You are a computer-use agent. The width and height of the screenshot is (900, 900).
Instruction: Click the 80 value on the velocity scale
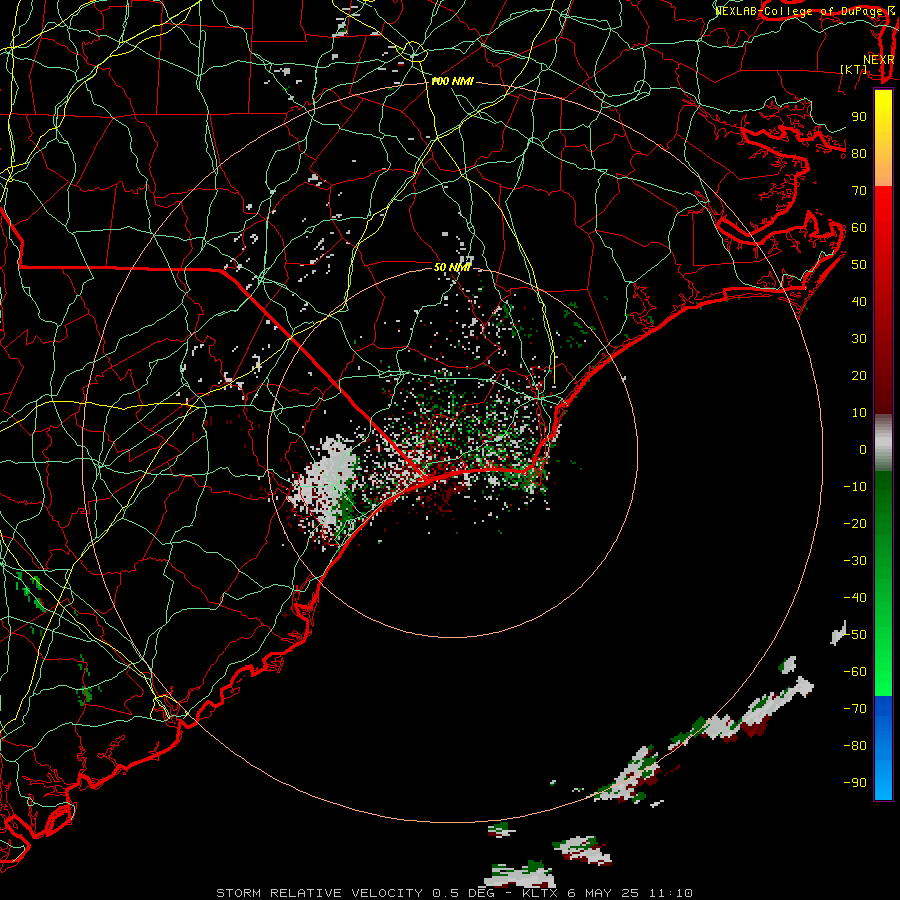tap(859, 154)
